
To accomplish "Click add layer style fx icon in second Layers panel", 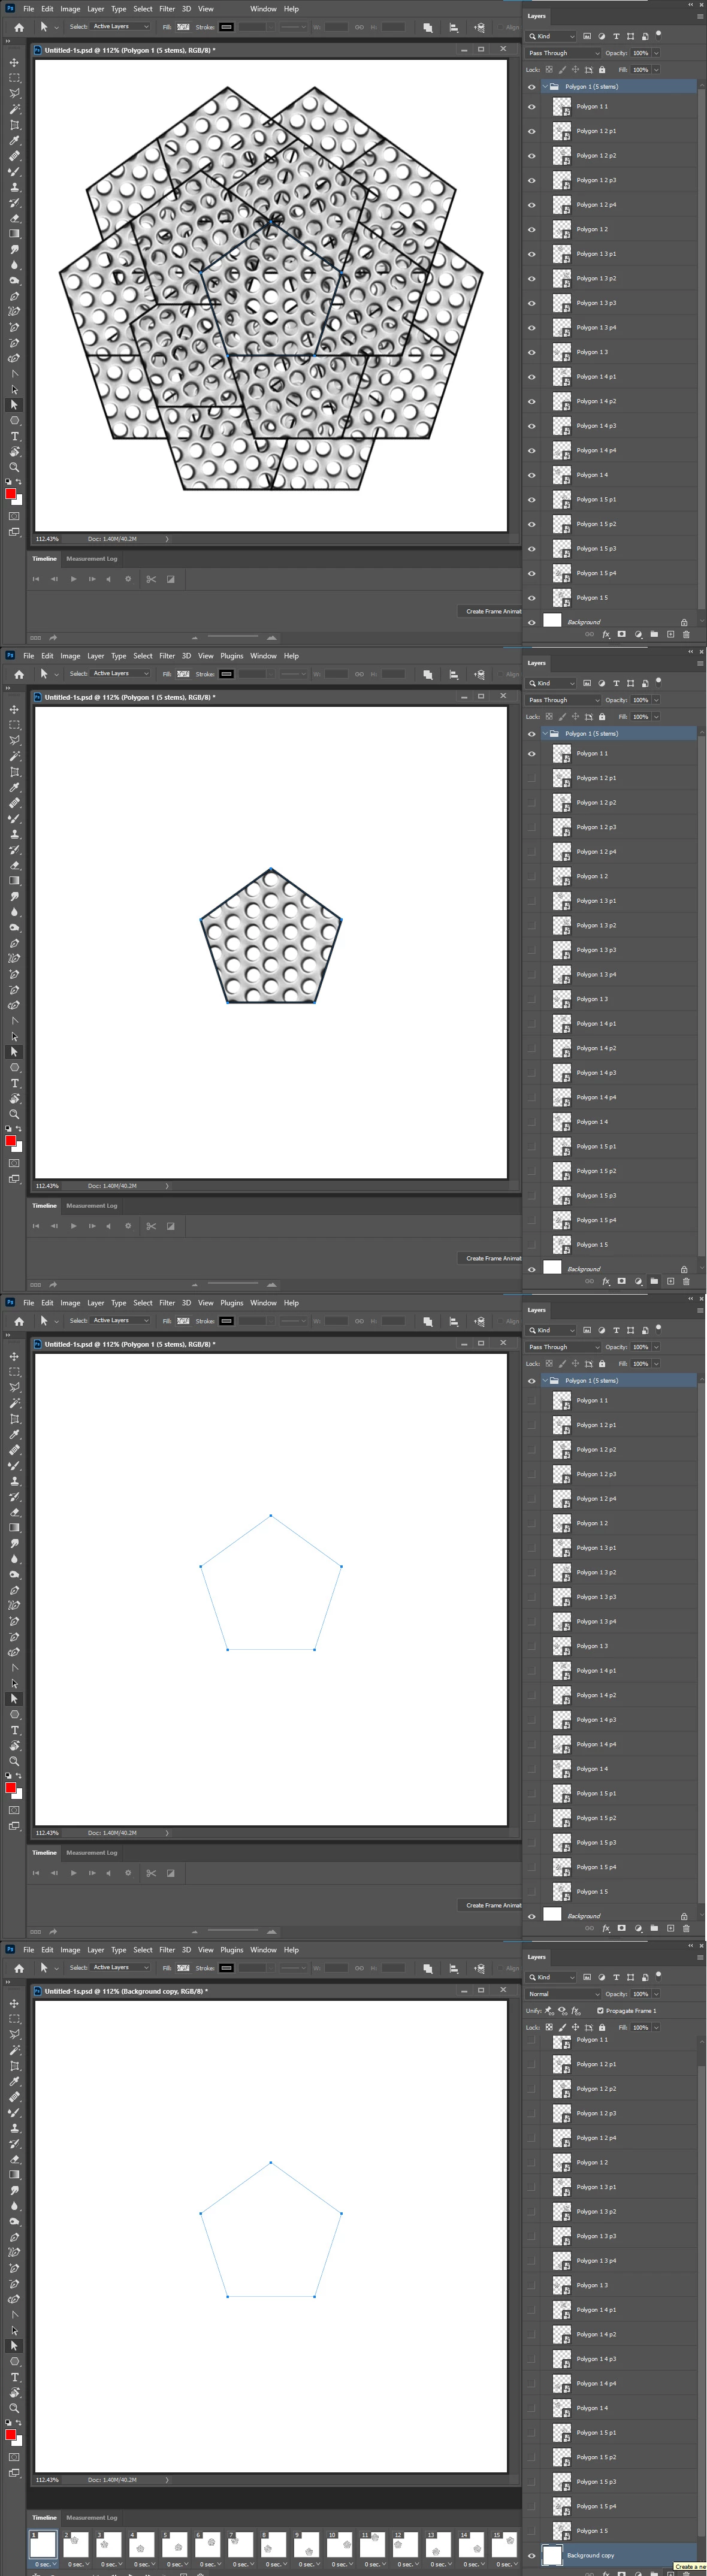I will click(x=605, y=1281).
